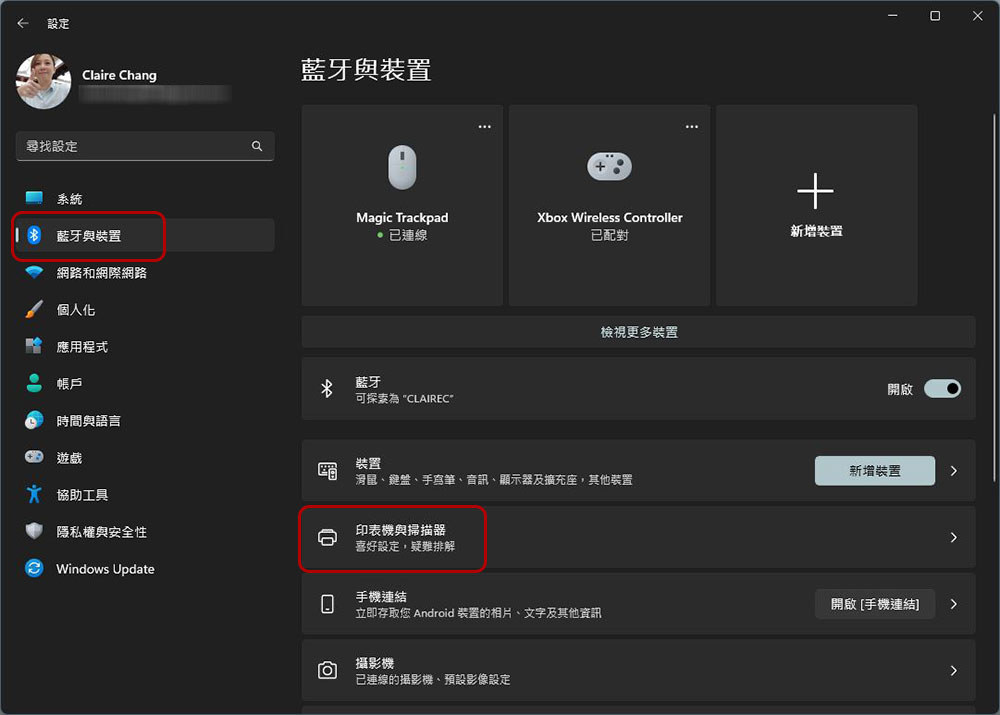1000x715 pixels.
Task: Click the Magic Trackpad mouse icon
Action: [402, 167]
